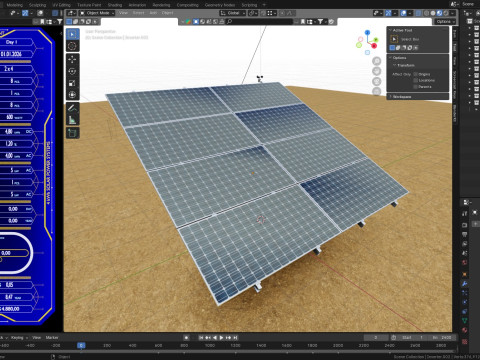Open shading options dropdown arrow
Screen dimensions: 480x360
pyautogui.click(x=452, y=13)
